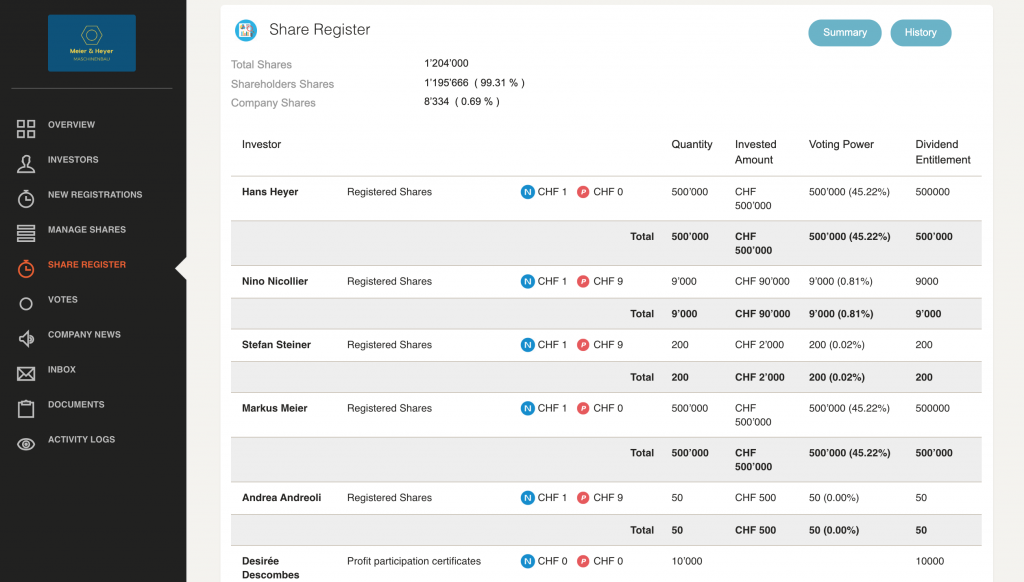1024x582 pixels.
Task: Select investor Hans Heyer
Action: 270,192
